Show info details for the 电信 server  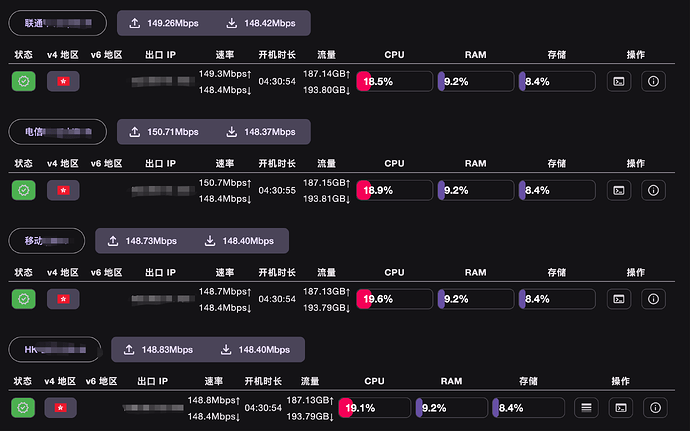(x=654, y=190)
